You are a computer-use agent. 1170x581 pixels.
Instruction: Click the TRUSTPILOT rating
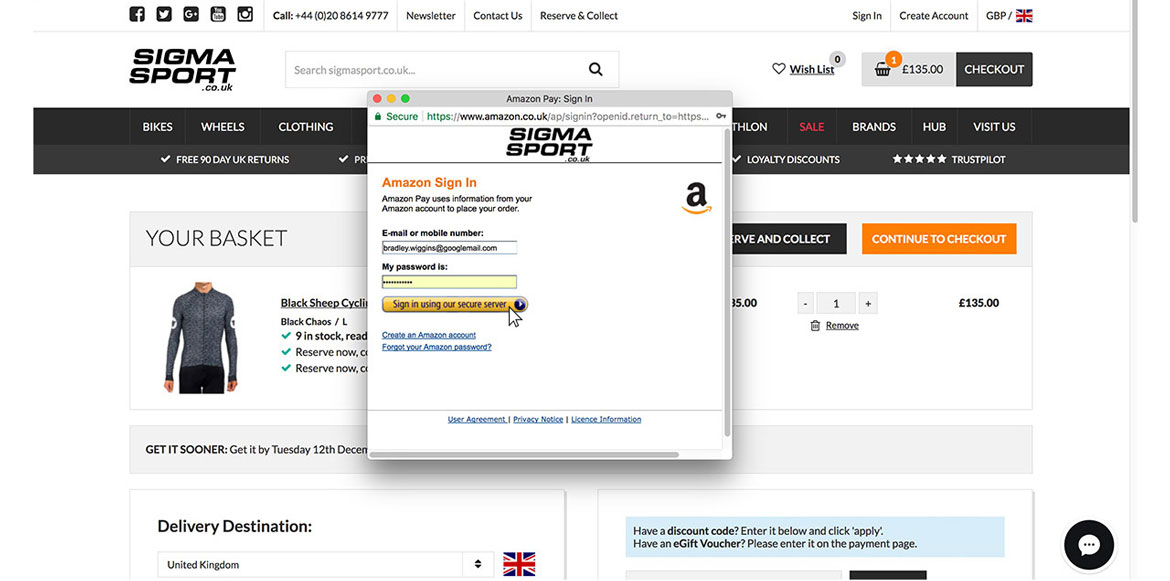point(949,160)
